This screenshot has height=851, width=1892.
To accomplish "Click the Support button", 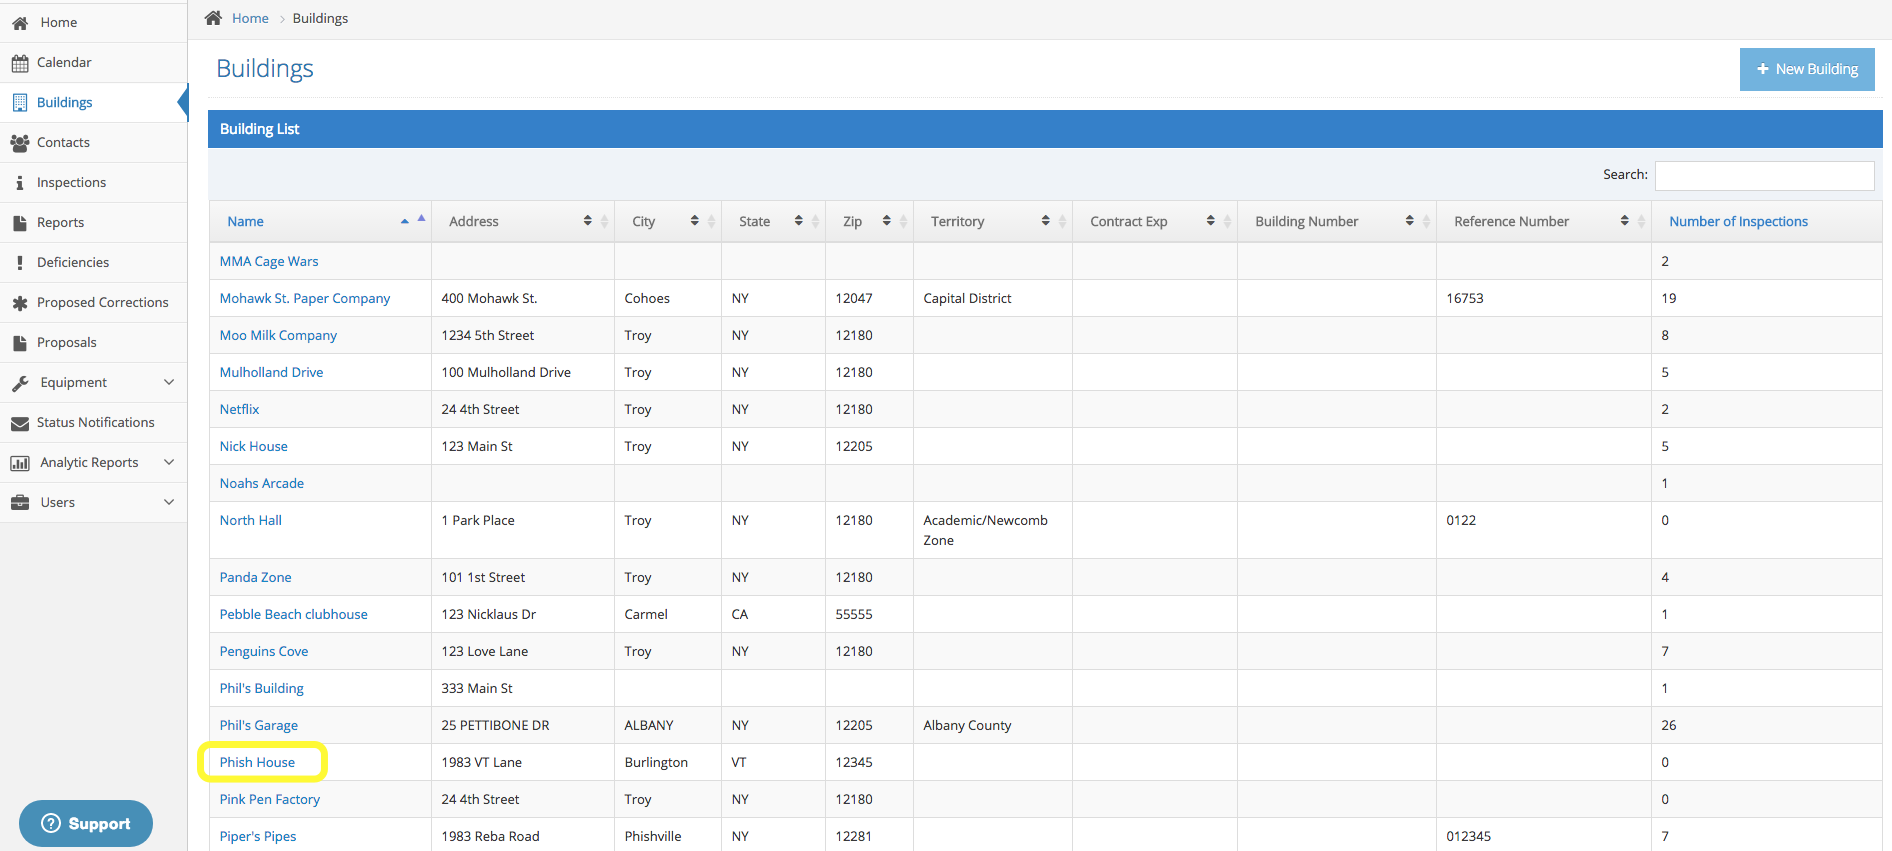I will coord(86,823).
